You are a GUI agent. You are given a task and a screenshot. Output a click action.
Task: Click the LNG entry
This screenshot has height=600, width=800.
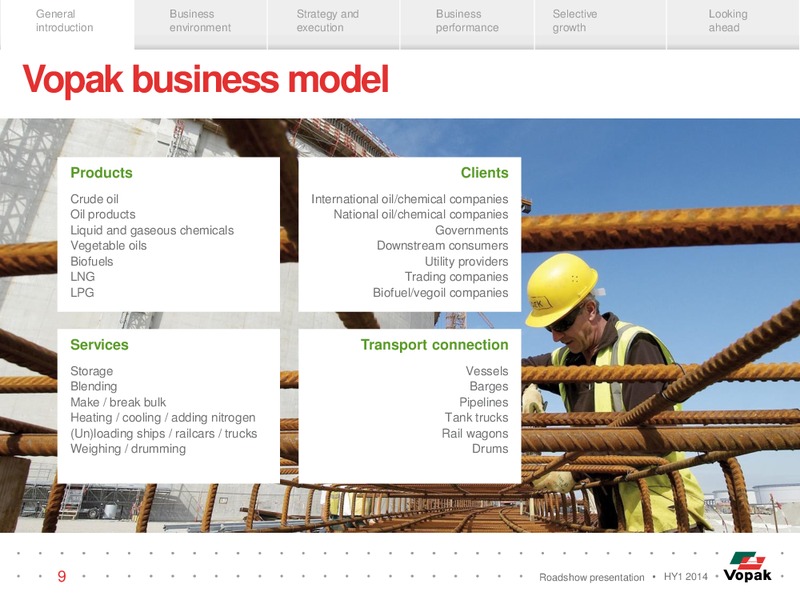[x=83, y=277]
